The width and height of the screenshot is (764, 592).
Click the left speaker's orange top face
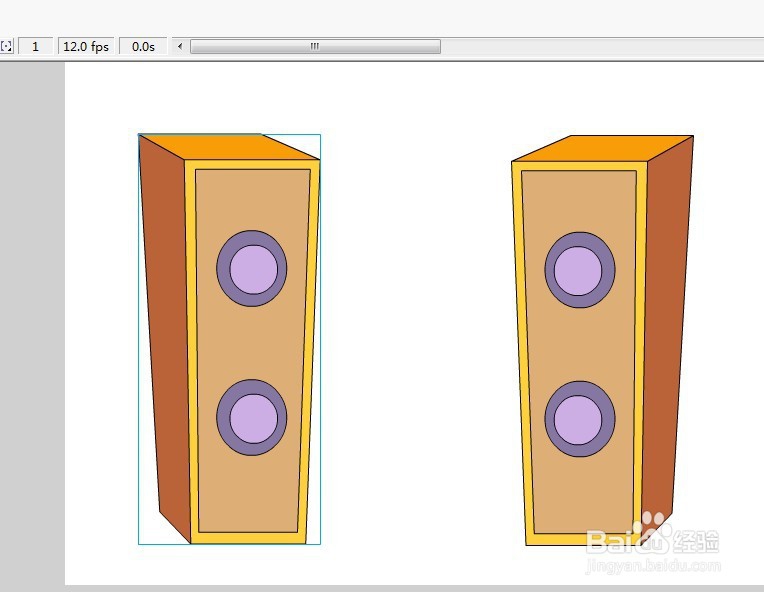(229, 146)
